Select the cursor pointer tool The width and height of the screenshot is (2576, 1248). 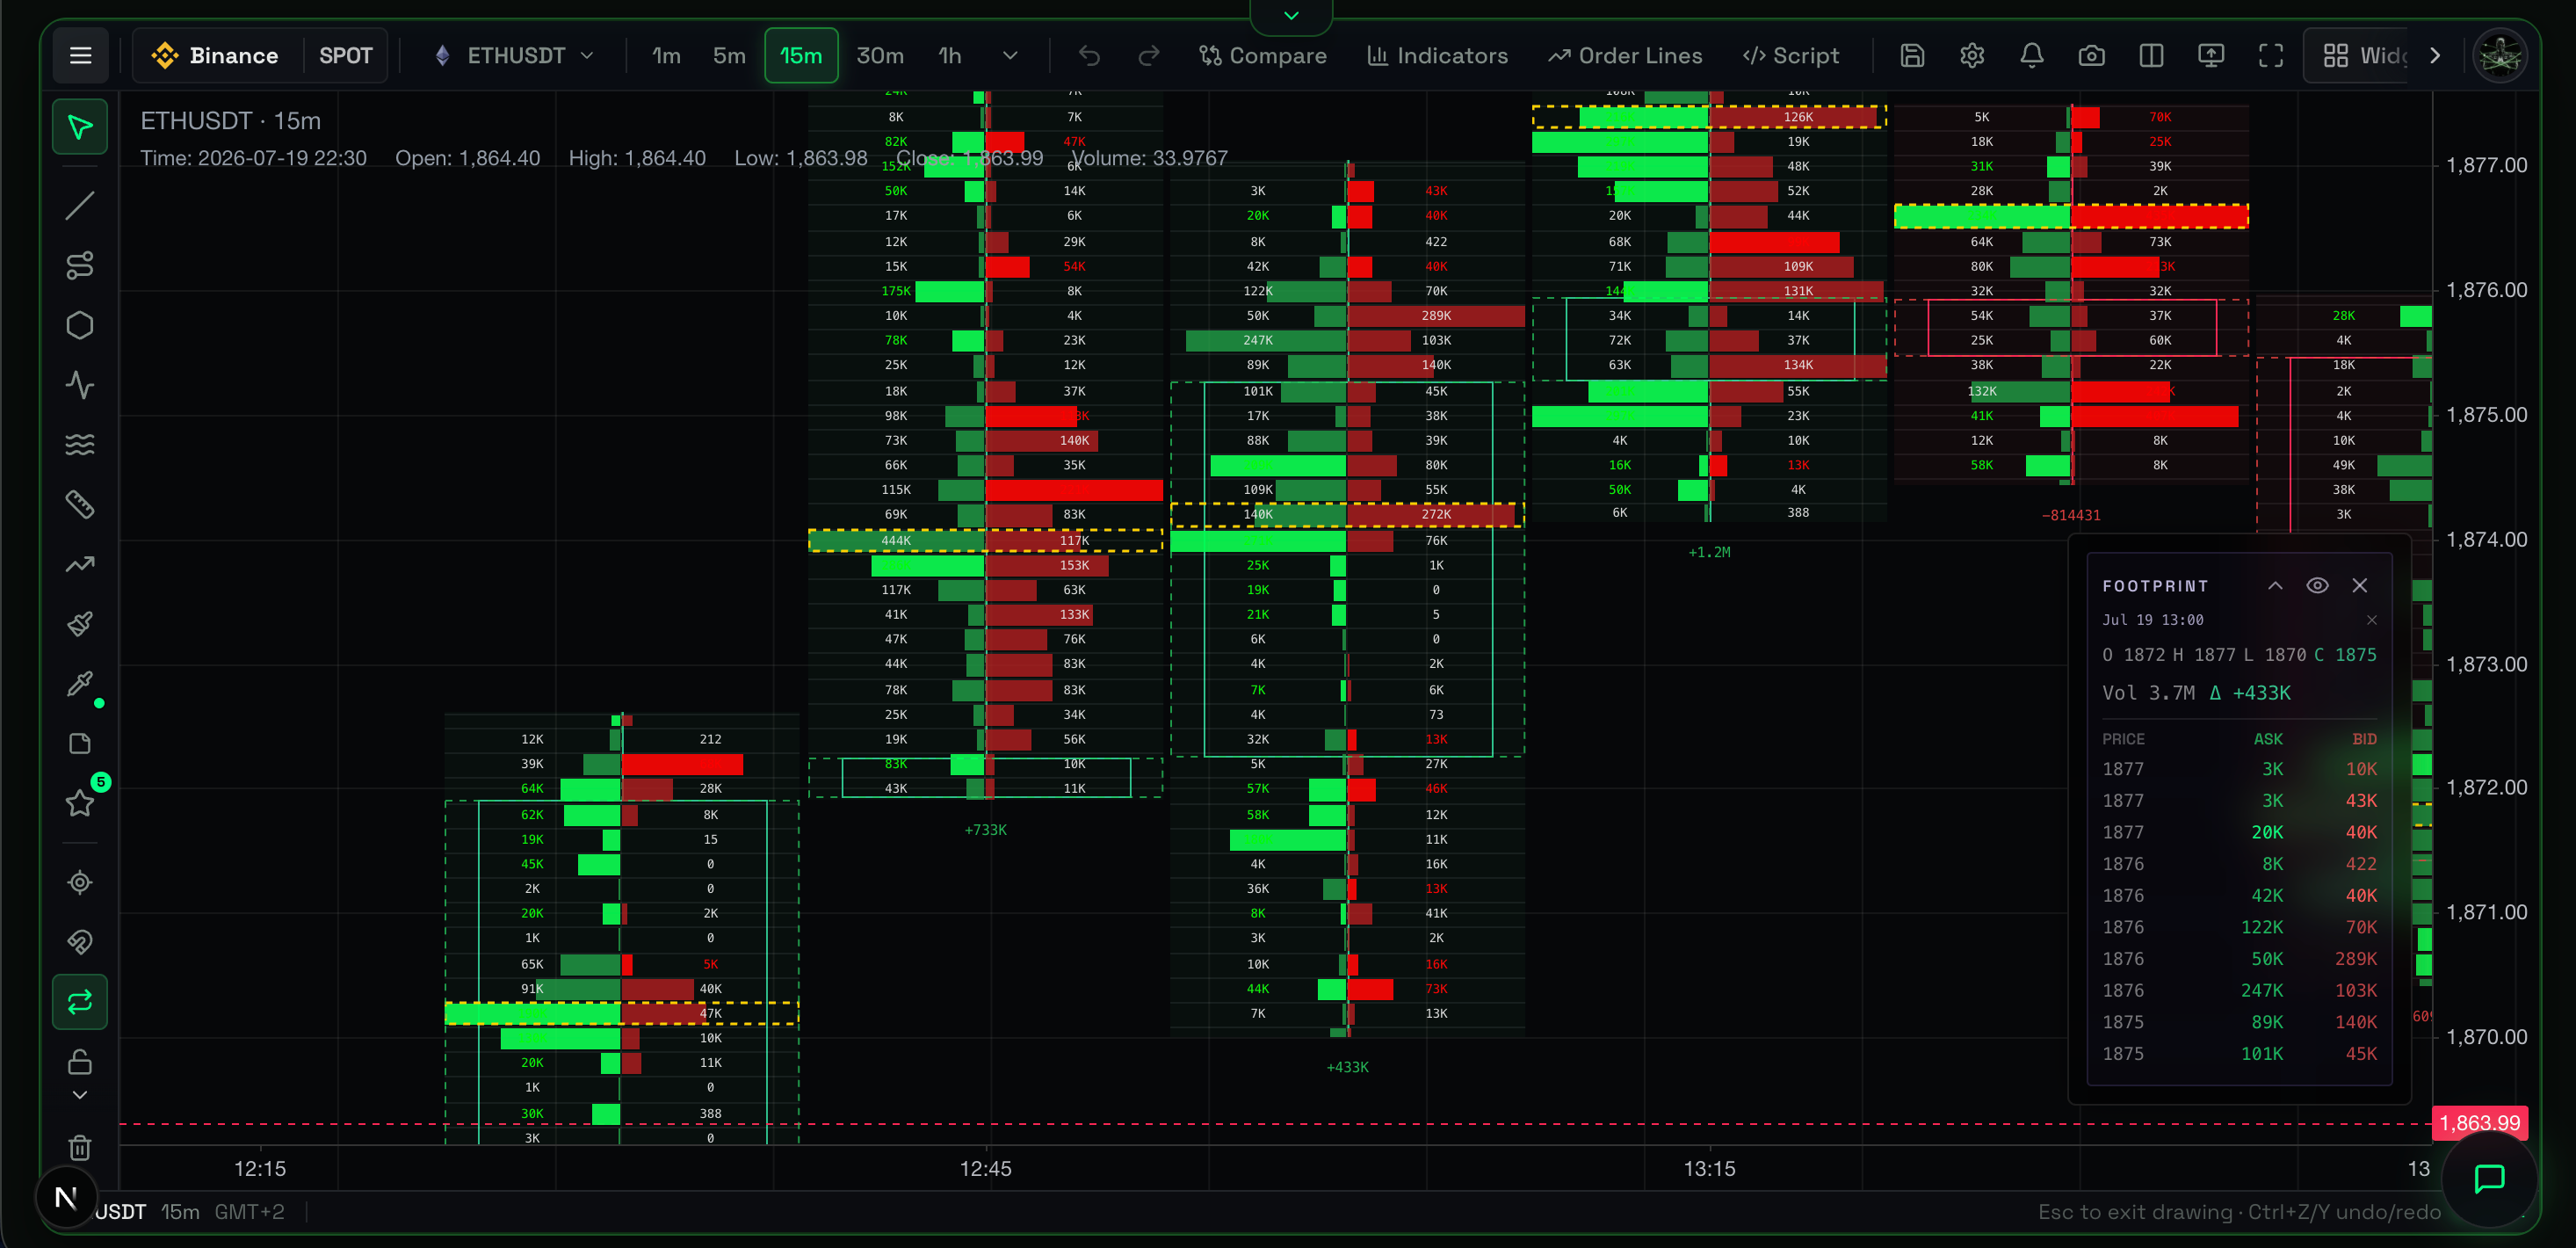coord(80,127)
